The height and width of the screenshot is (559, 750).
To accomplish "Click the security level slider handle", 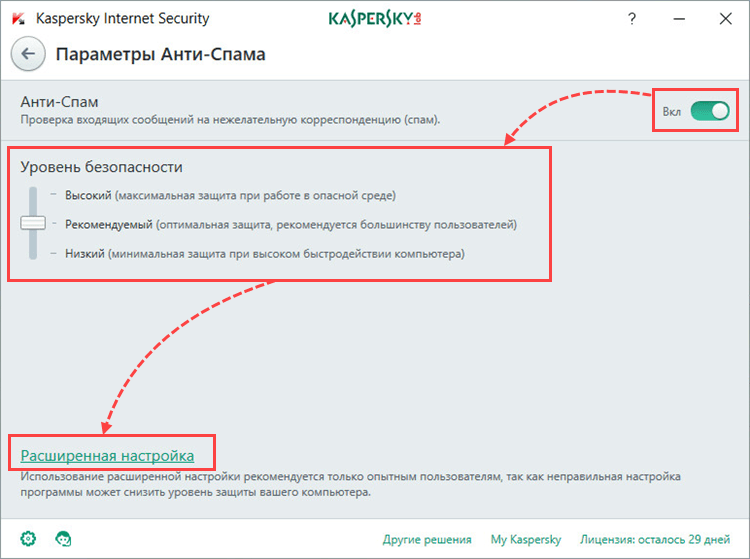I will click(33, 223).
